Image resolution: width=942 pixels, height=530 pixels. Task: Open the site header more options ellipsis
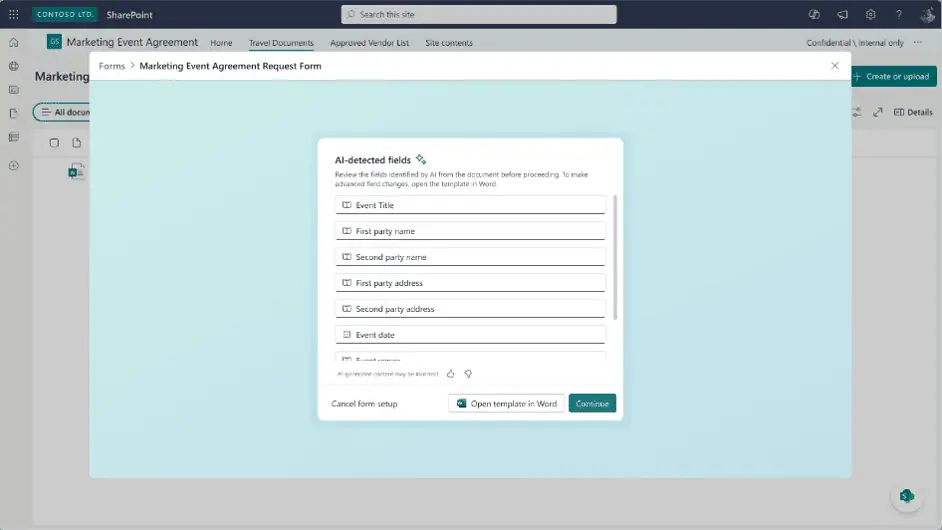pyautogui.click(x=917, y=43)
